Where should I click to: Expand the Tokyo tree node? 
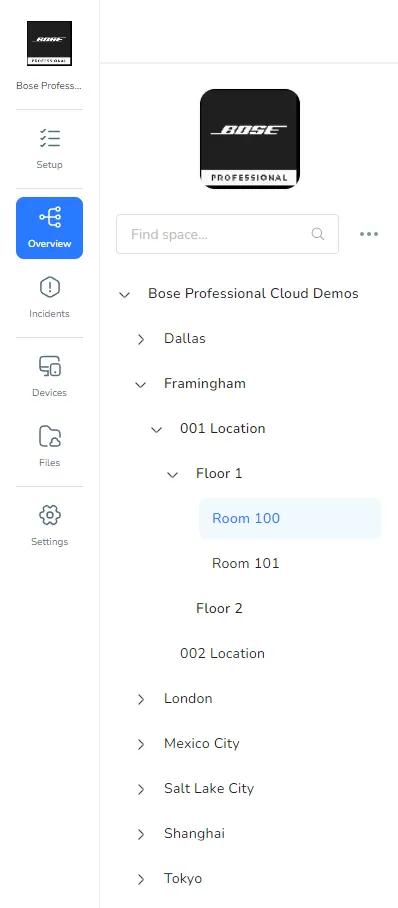click(141, 880)
